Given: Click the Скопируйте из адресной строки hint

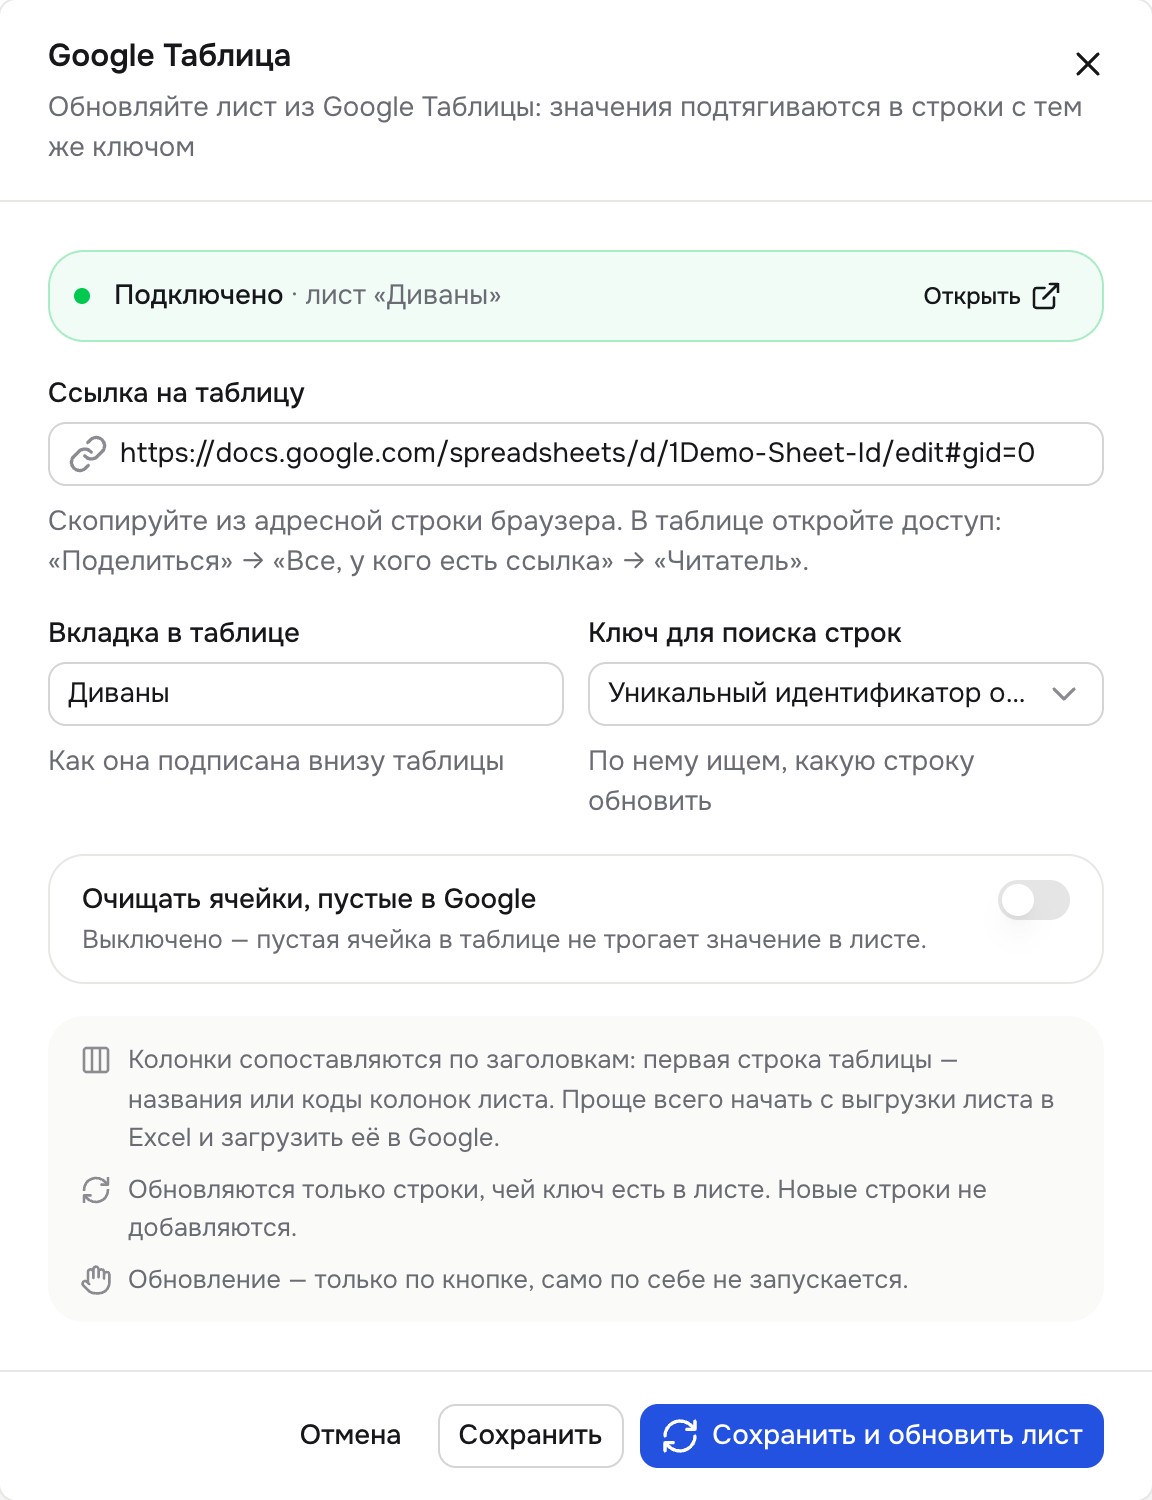Looking at the screenshot, I should (x=525, y=541).
